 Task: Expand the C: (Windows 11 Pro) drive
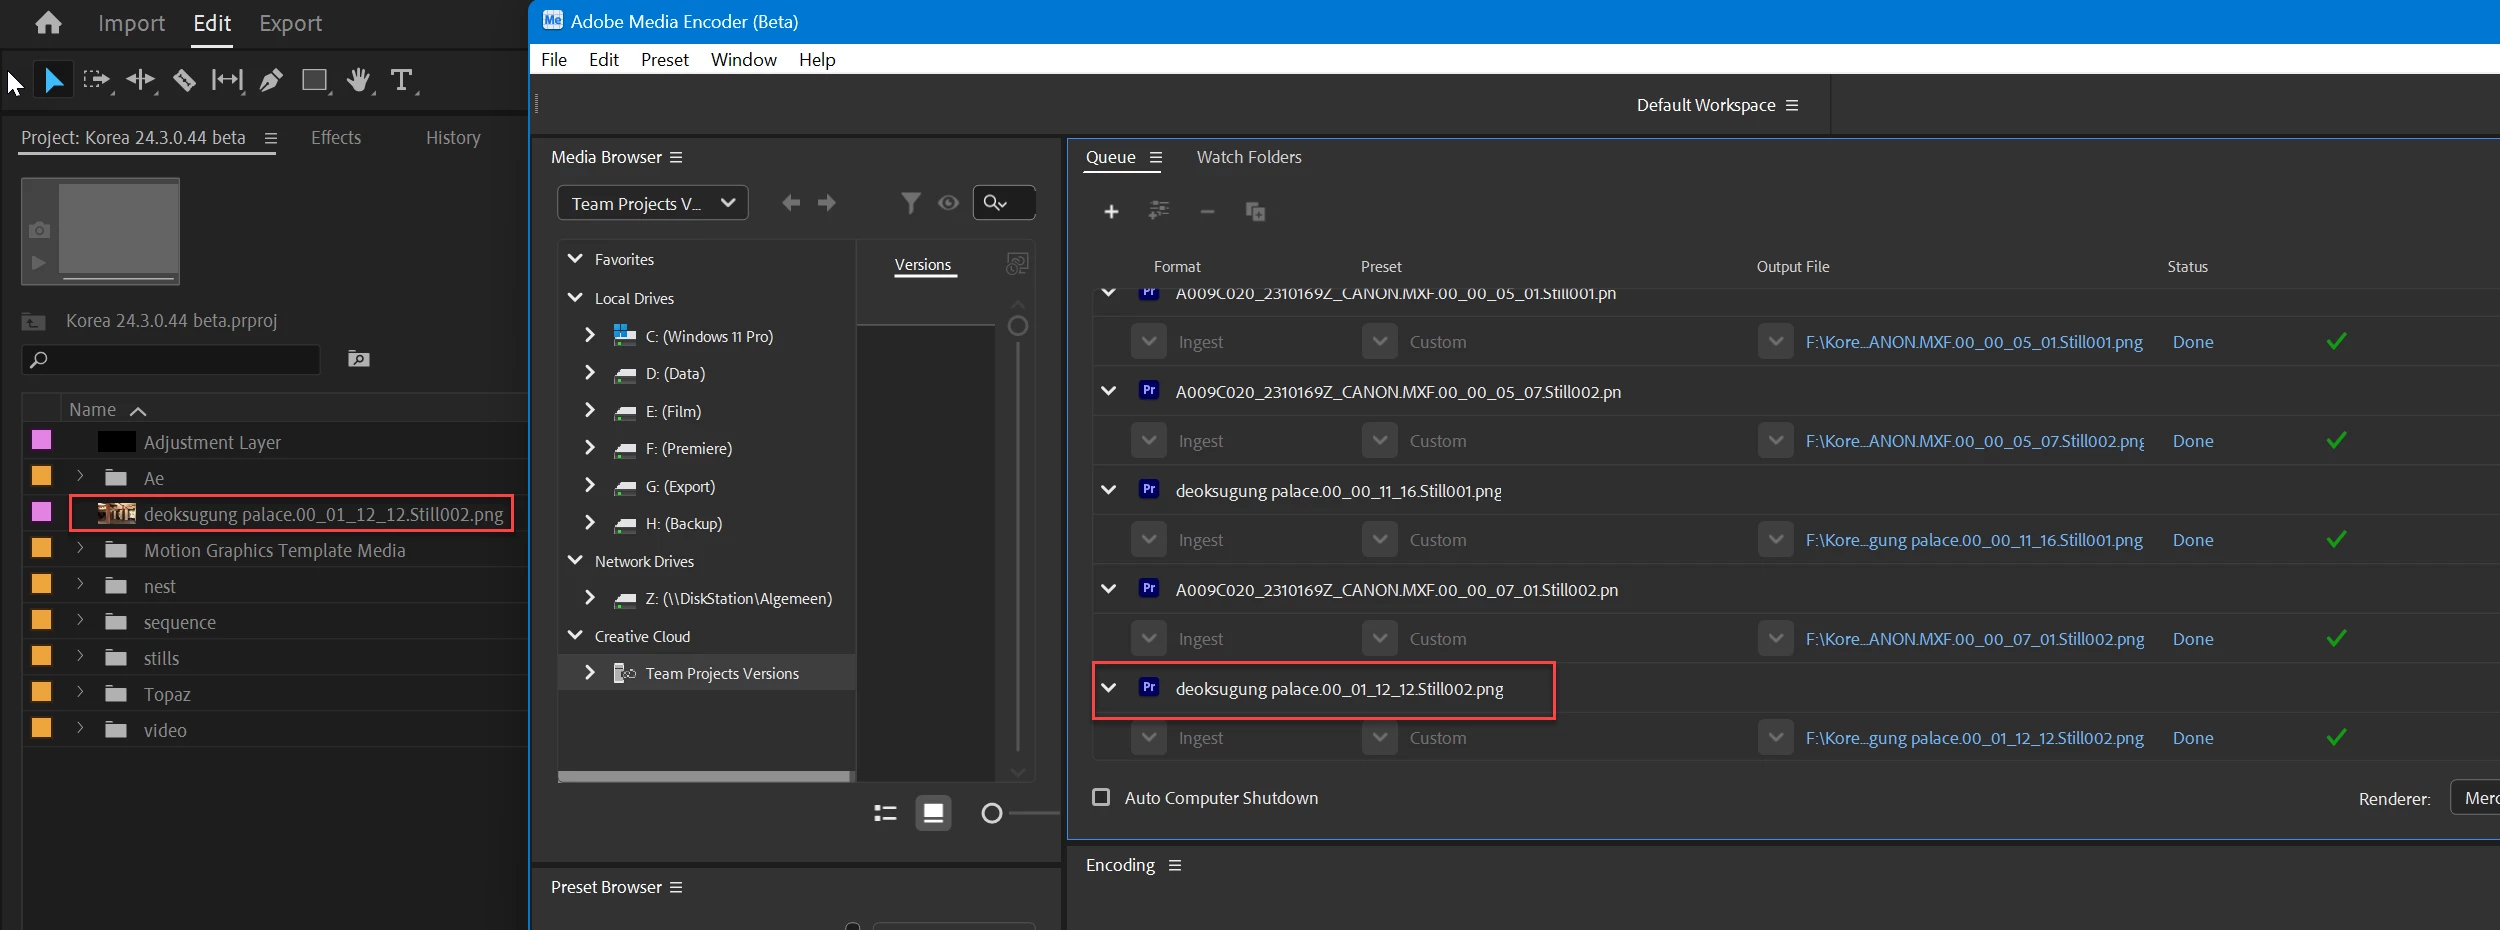pyautogui.click(x=589, y=336)
